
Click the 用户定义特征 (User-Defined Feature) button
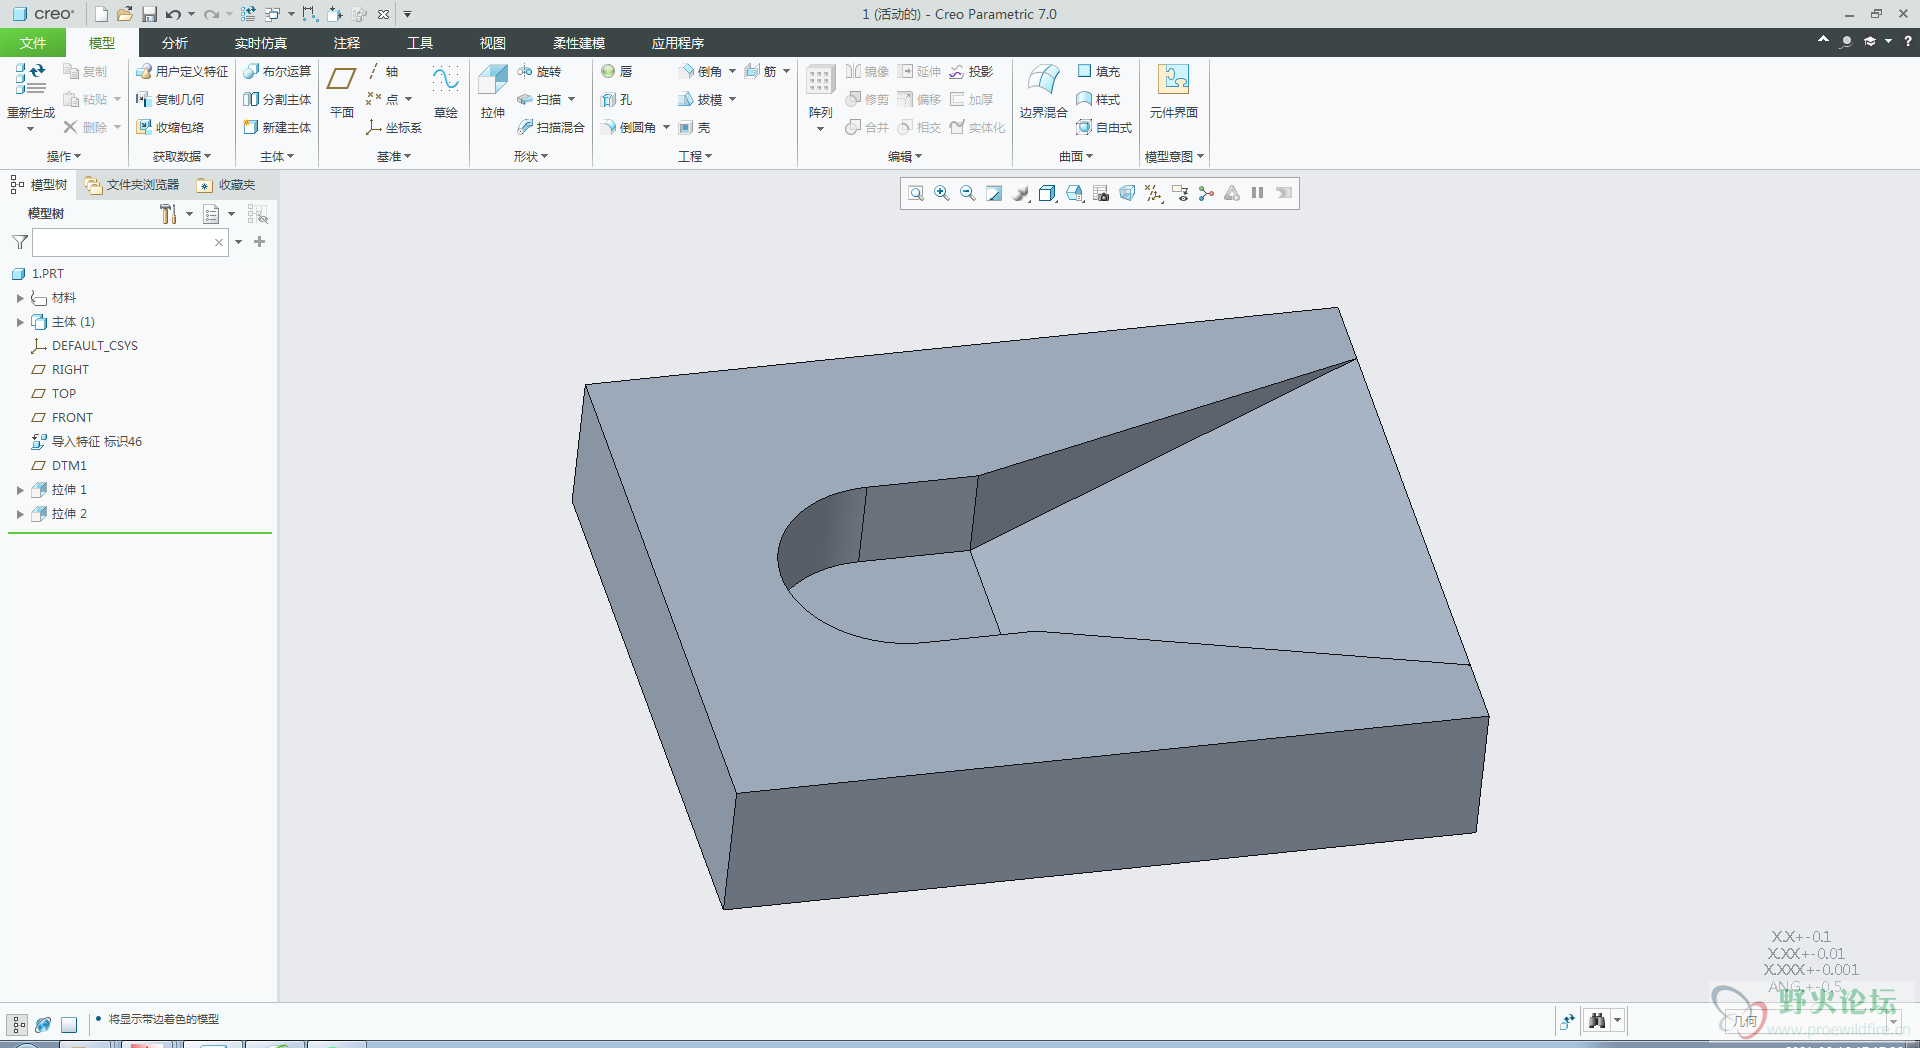[x=182, y=72]
